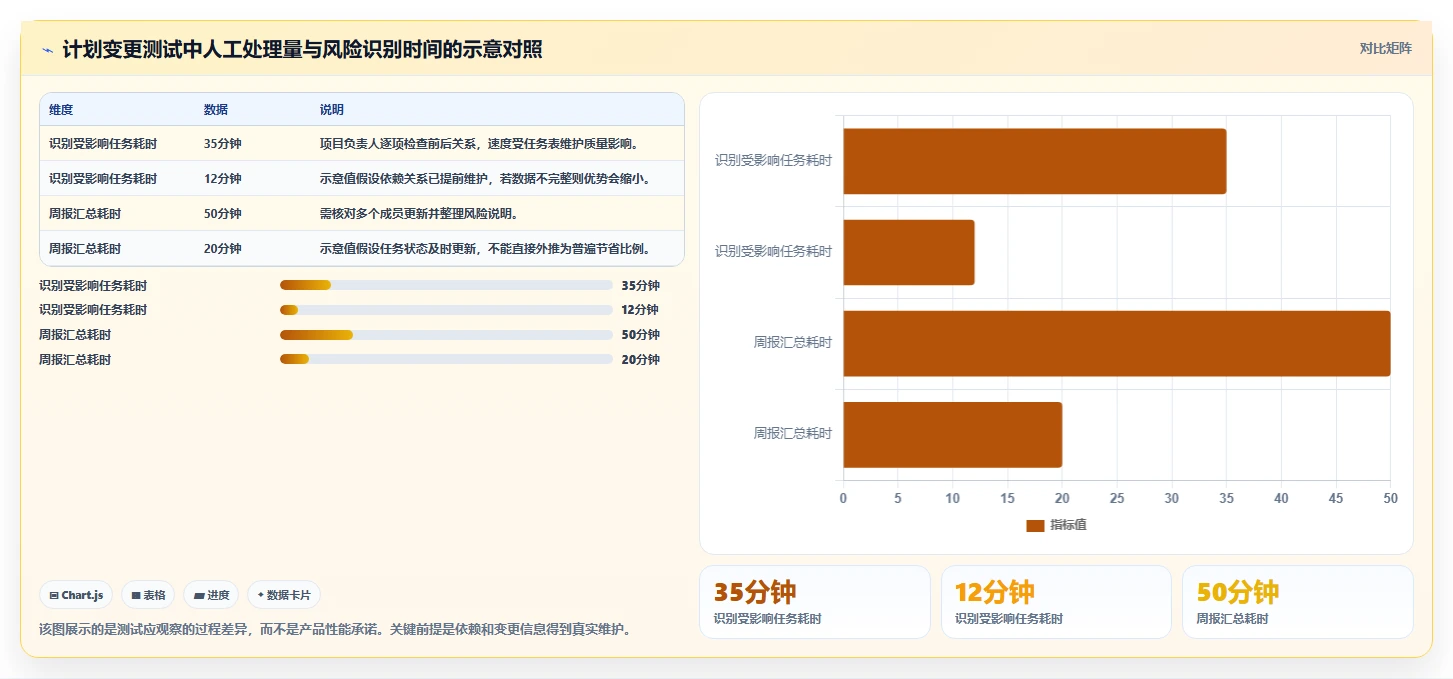
Task: Click the chart axis label beside the 35 bar
Action: (773, 160)
